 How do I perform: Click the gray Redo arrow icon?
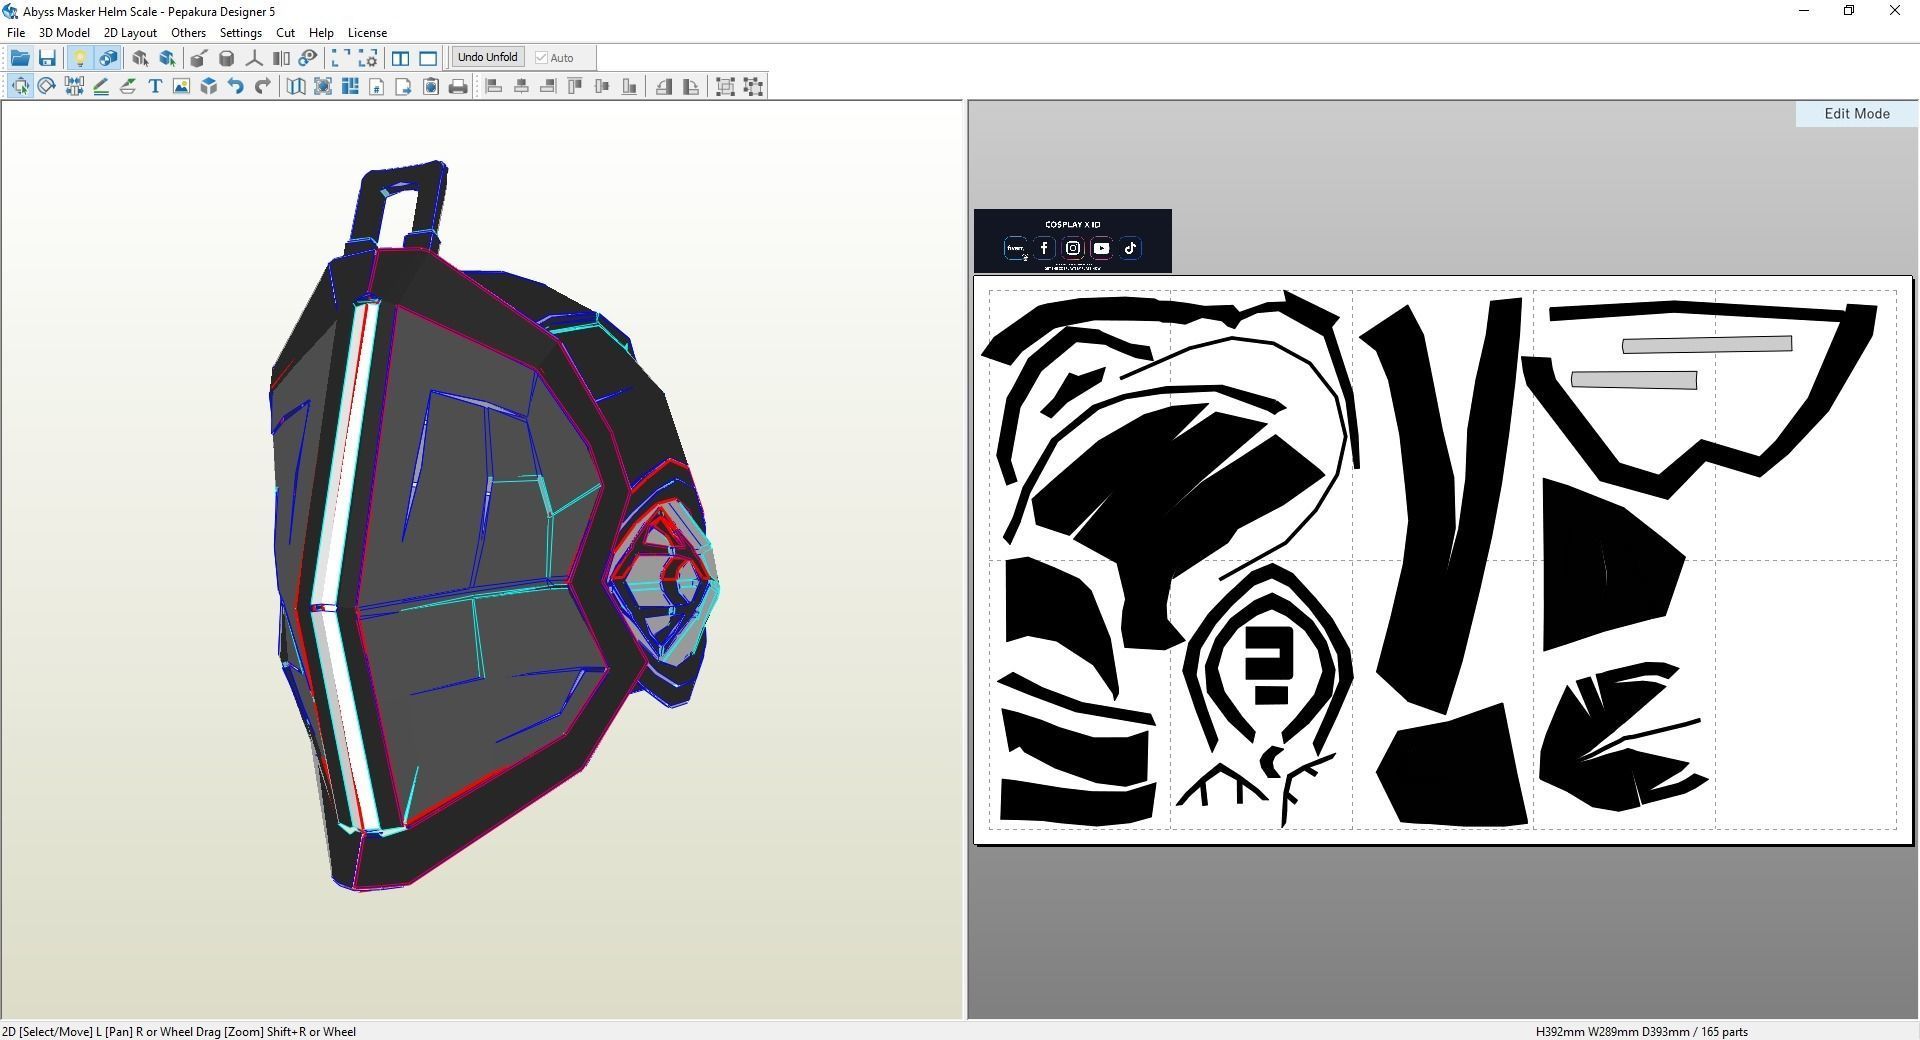(x=262, y=87)
